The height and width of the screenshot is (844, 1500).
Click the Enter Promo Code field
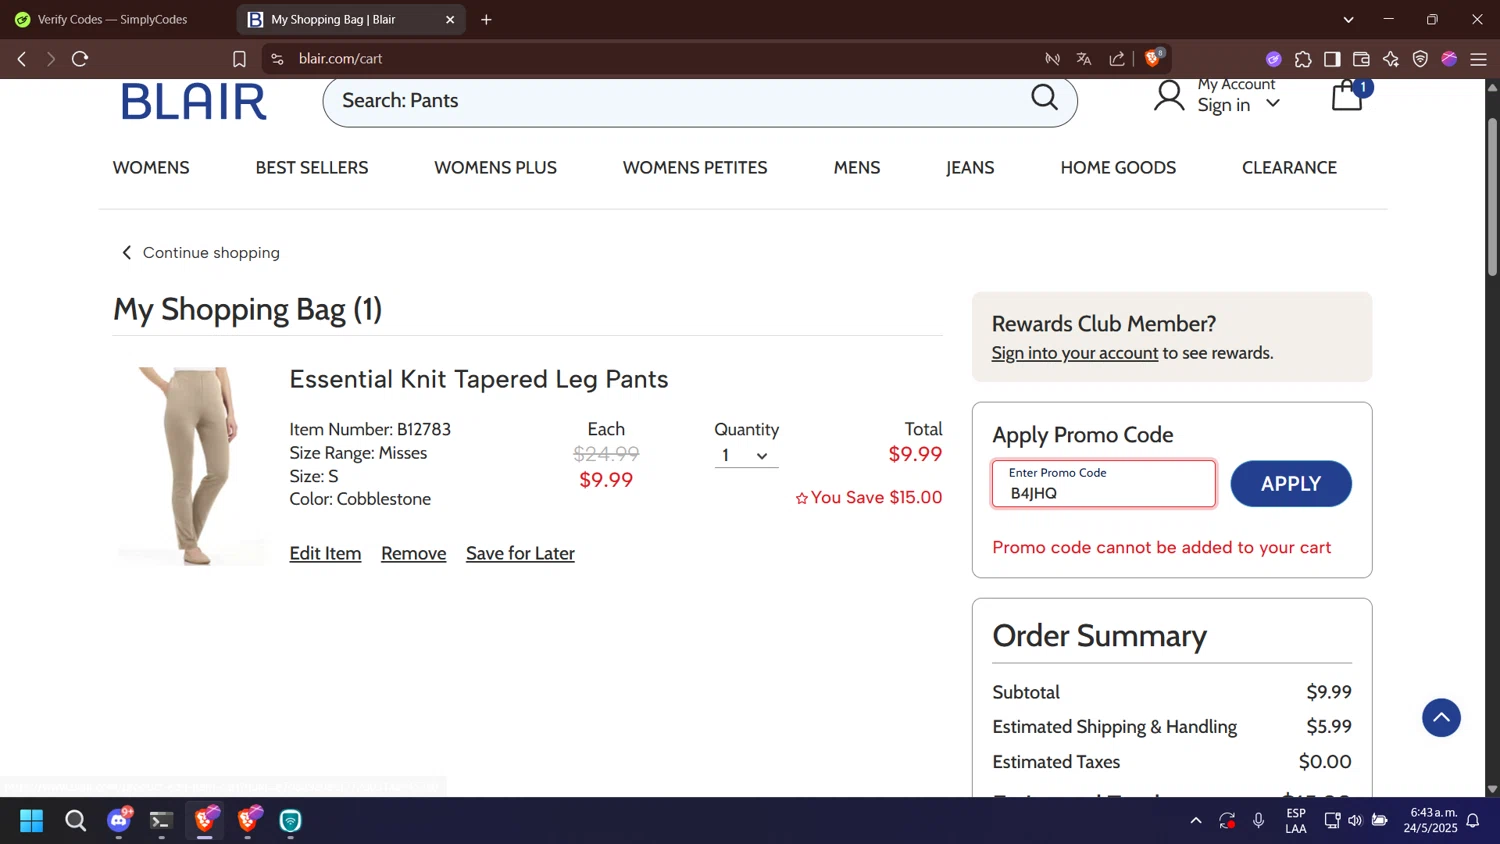tap(1104, 484)
